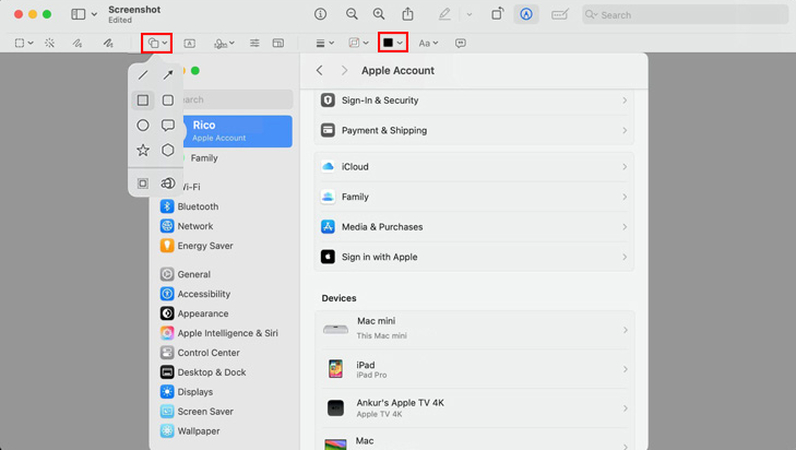The image size is (796, 450).
Task: Open the Share button in toolbar
Action: coord(408,14)
